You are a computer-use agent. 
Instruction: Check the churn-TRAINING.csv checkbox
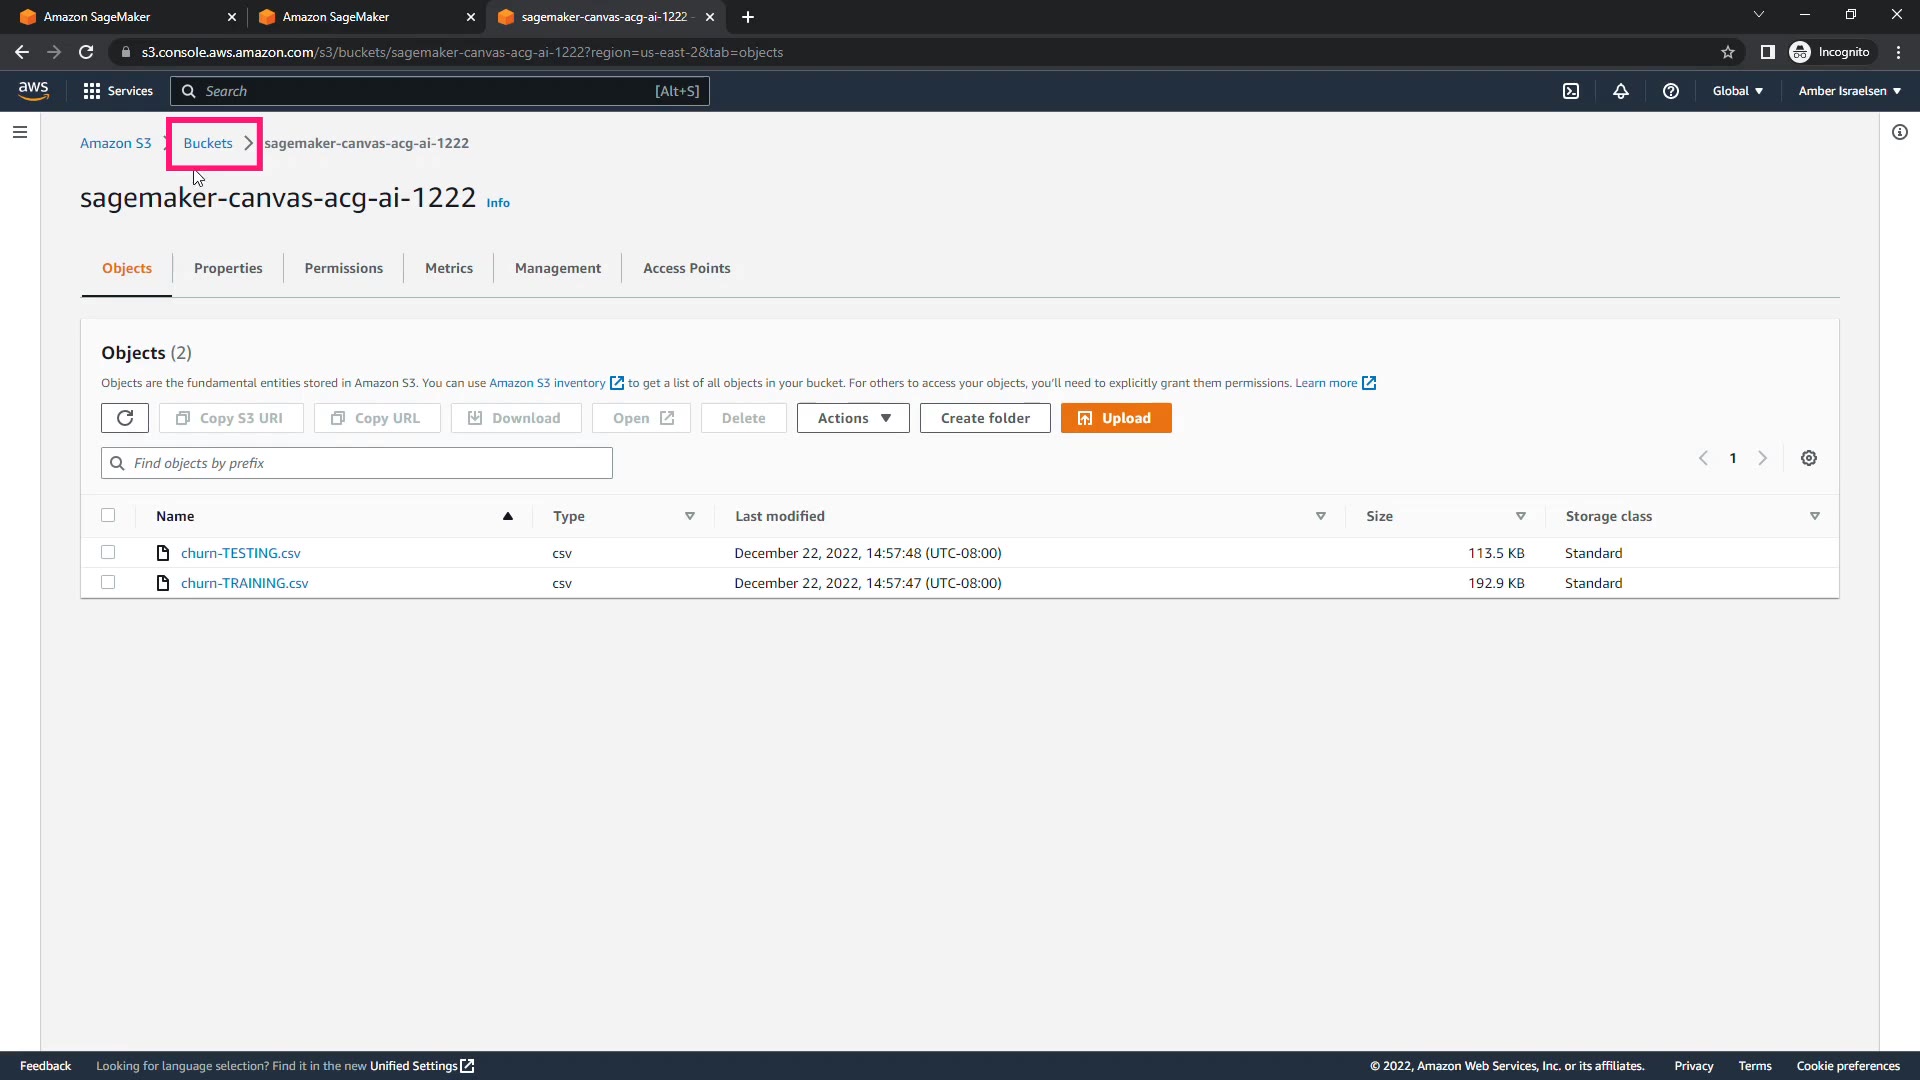(108, 582)
